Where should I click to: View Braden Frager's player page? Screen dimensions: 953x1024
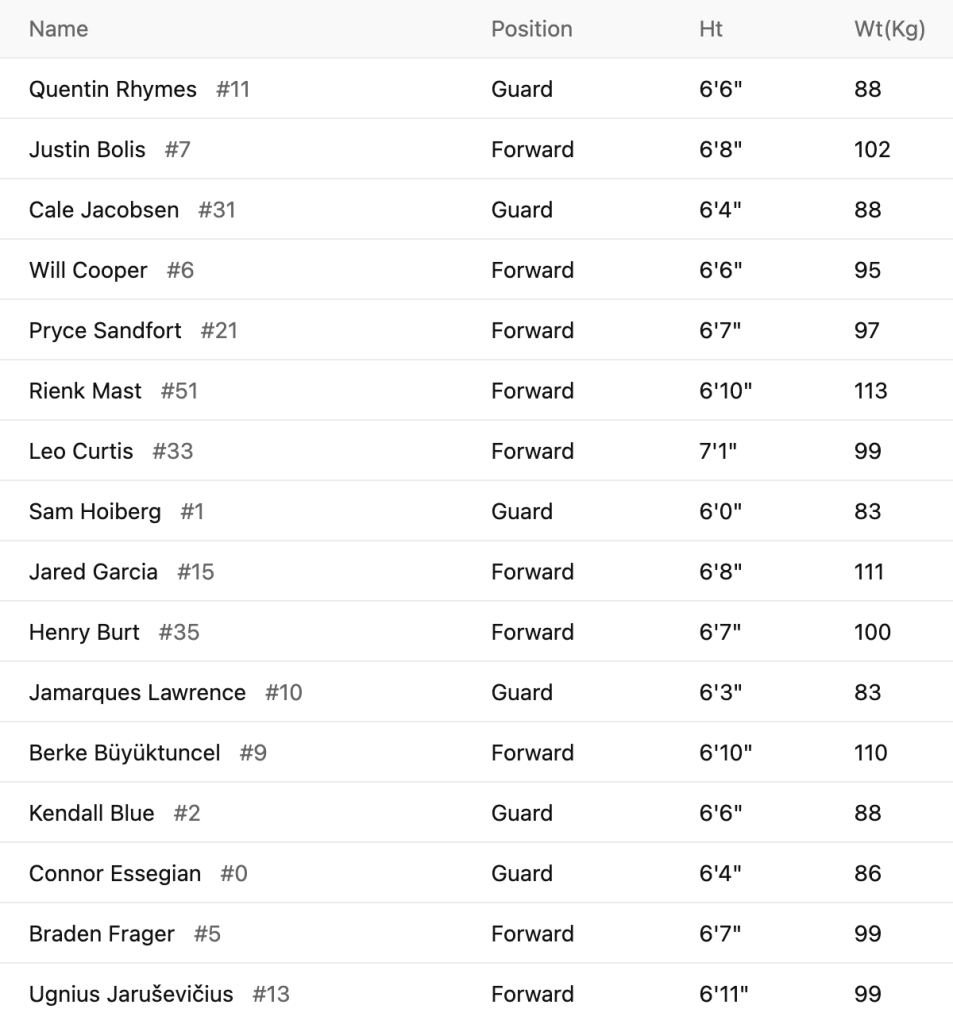tap(102, 934)
